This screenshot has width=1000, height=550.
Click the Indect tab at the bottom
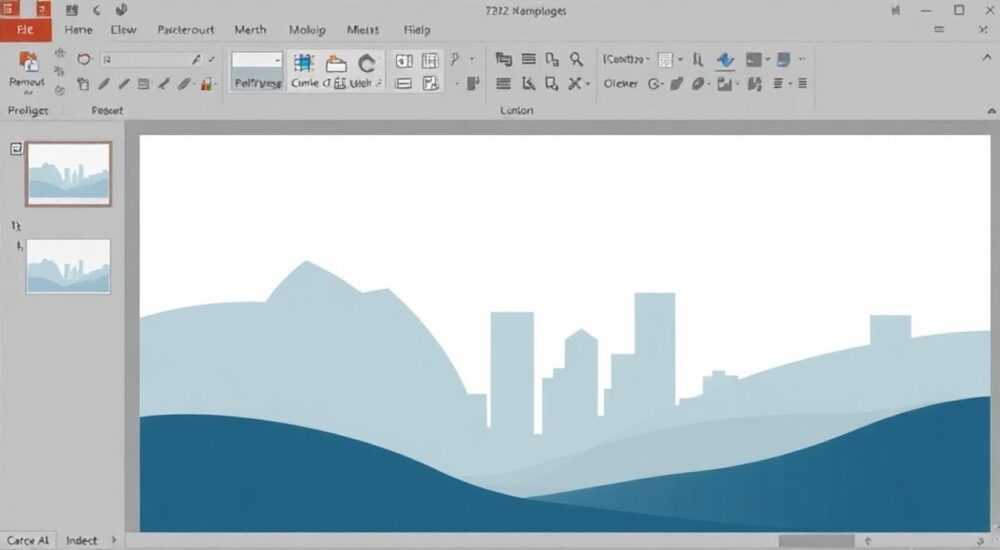click(82, 540)
